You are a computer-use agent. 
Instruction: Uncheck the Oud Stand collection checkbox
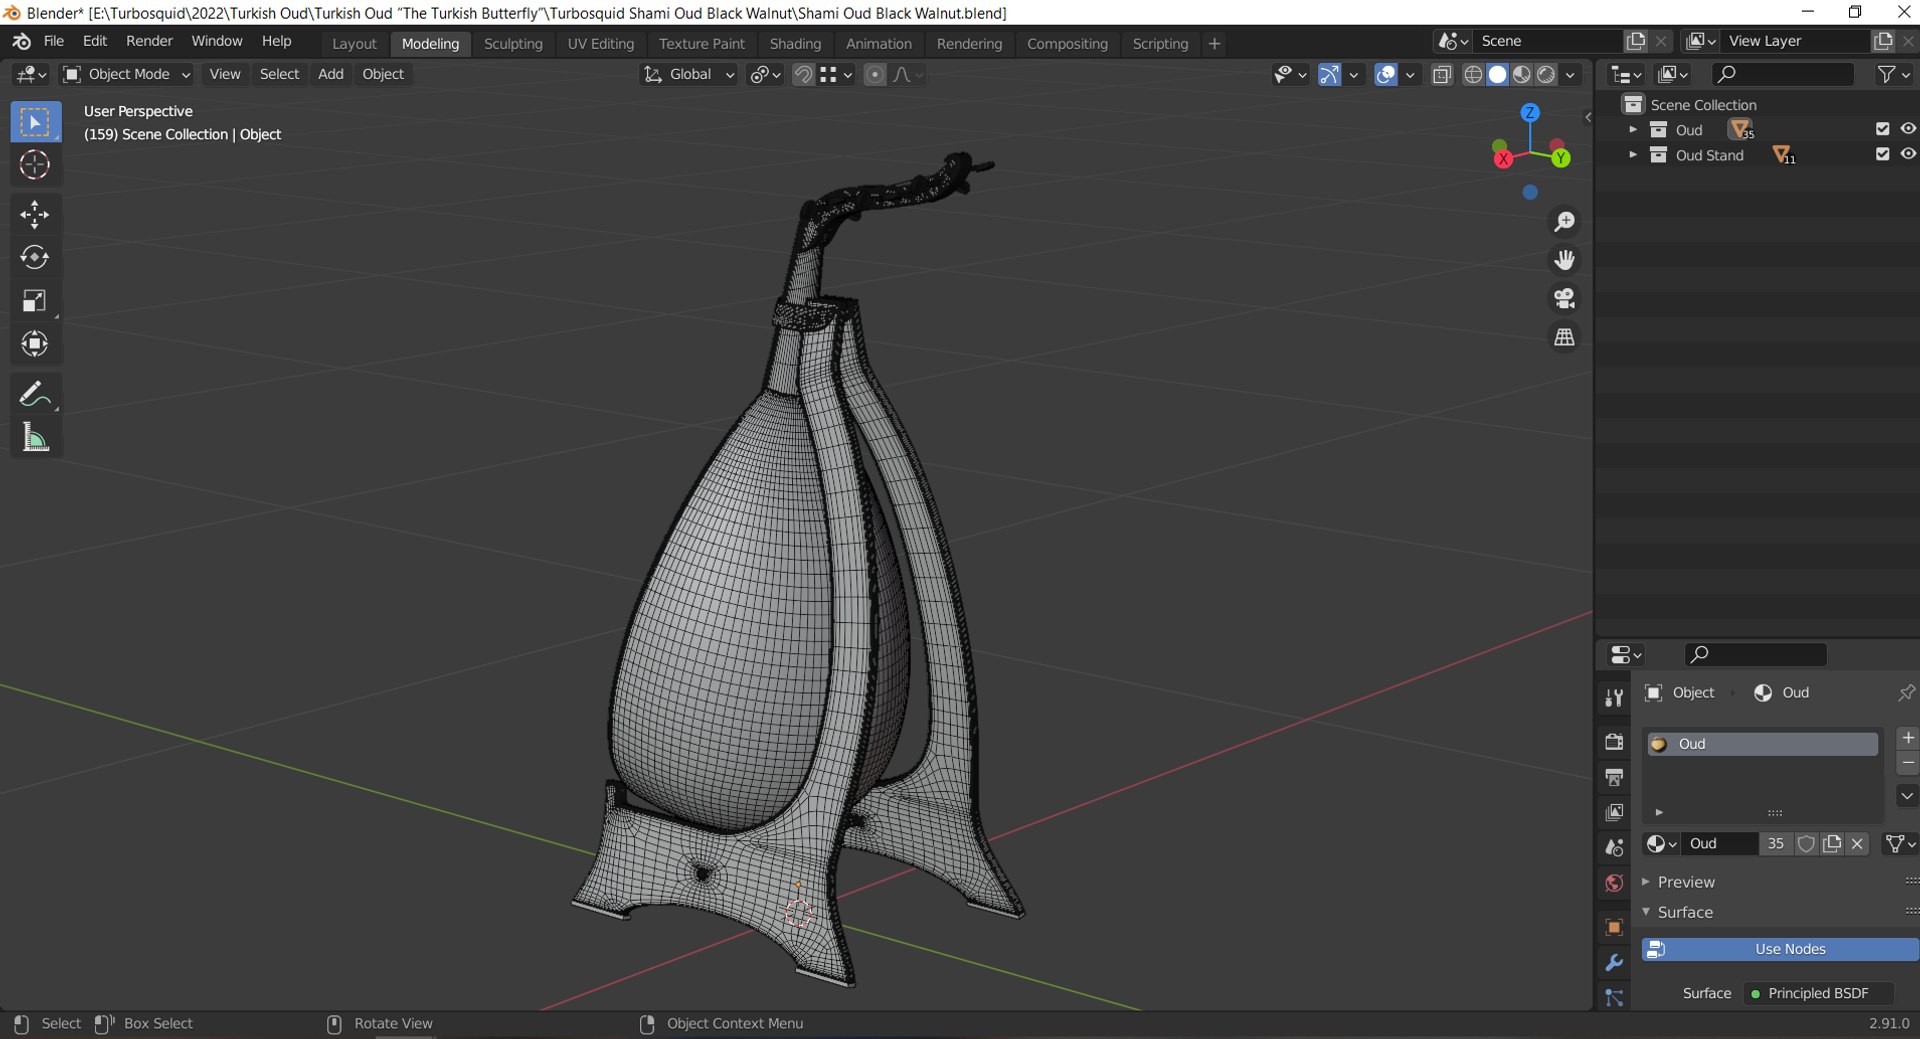[1882, 154]
